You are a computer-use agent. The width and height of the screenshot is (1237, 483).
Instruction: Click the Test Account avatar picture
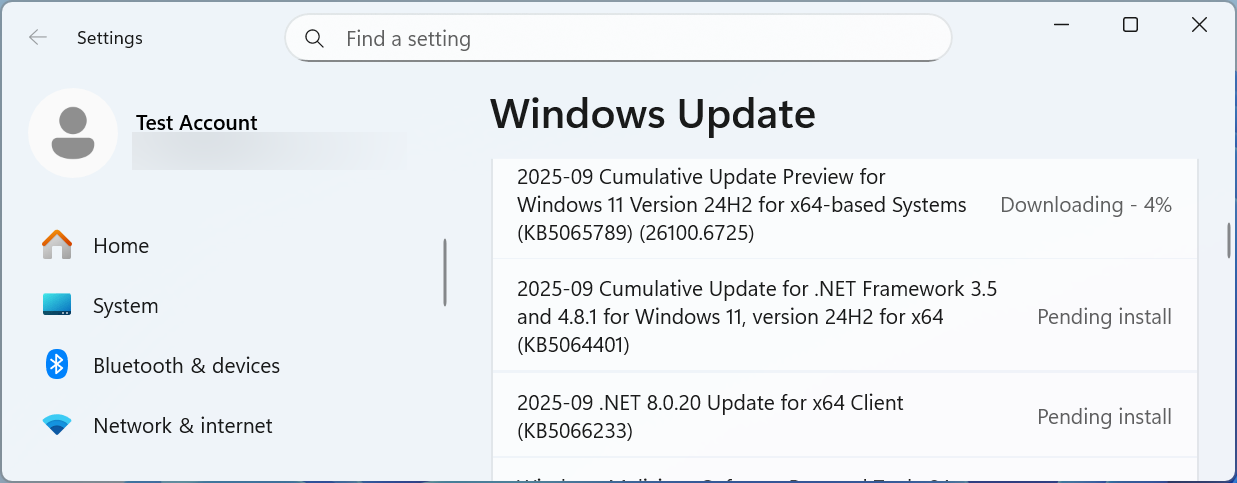point(73,133)
